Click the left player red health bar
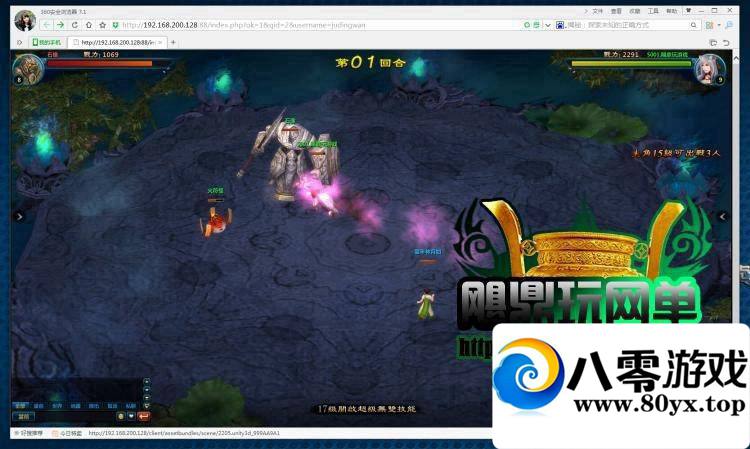 [x=99, y=64]
